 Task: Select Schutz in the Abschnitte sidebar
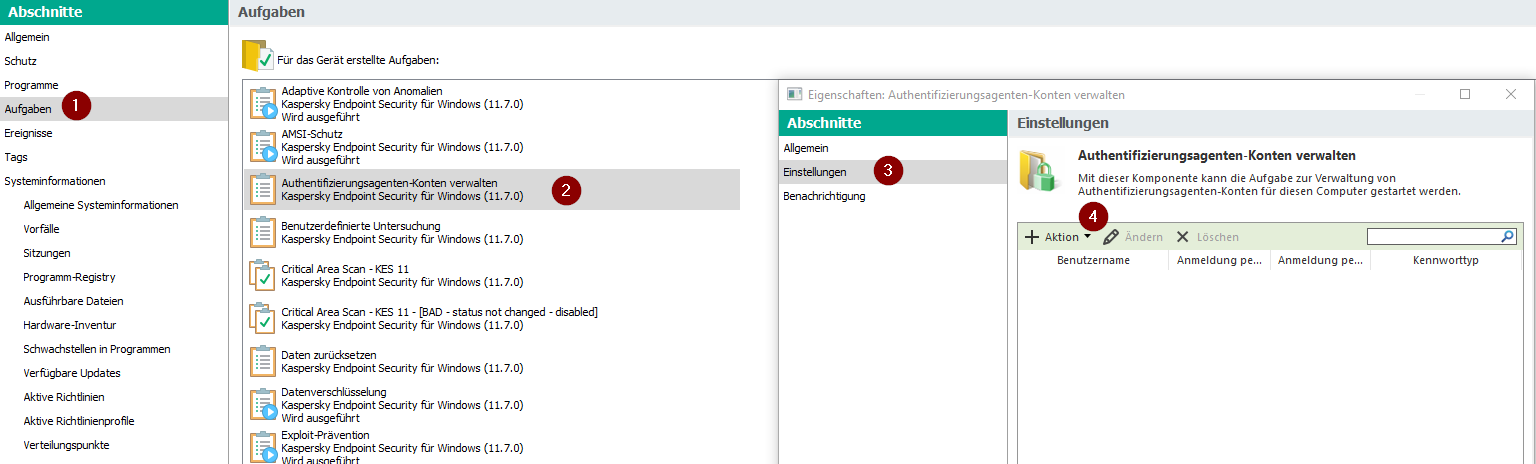click(x=20, y=61)
